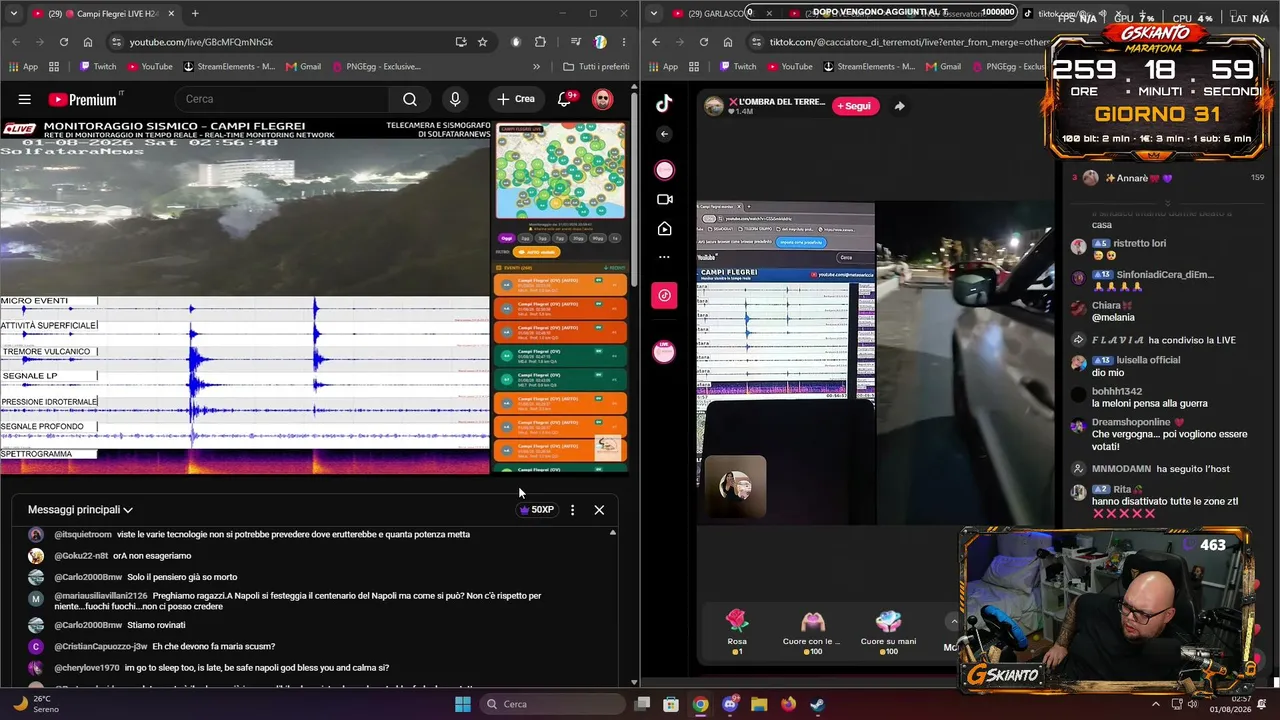Open Tutti i preferiti bookmarks folder
This screenshot has height=720, width=1280.
click(596, 67)
